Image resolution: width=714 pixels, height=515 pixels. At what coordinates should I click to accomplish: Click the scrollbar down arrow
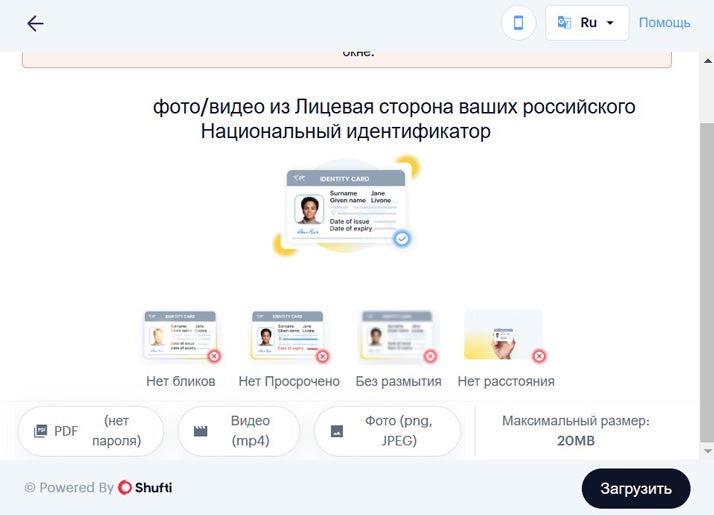(708, 451)
